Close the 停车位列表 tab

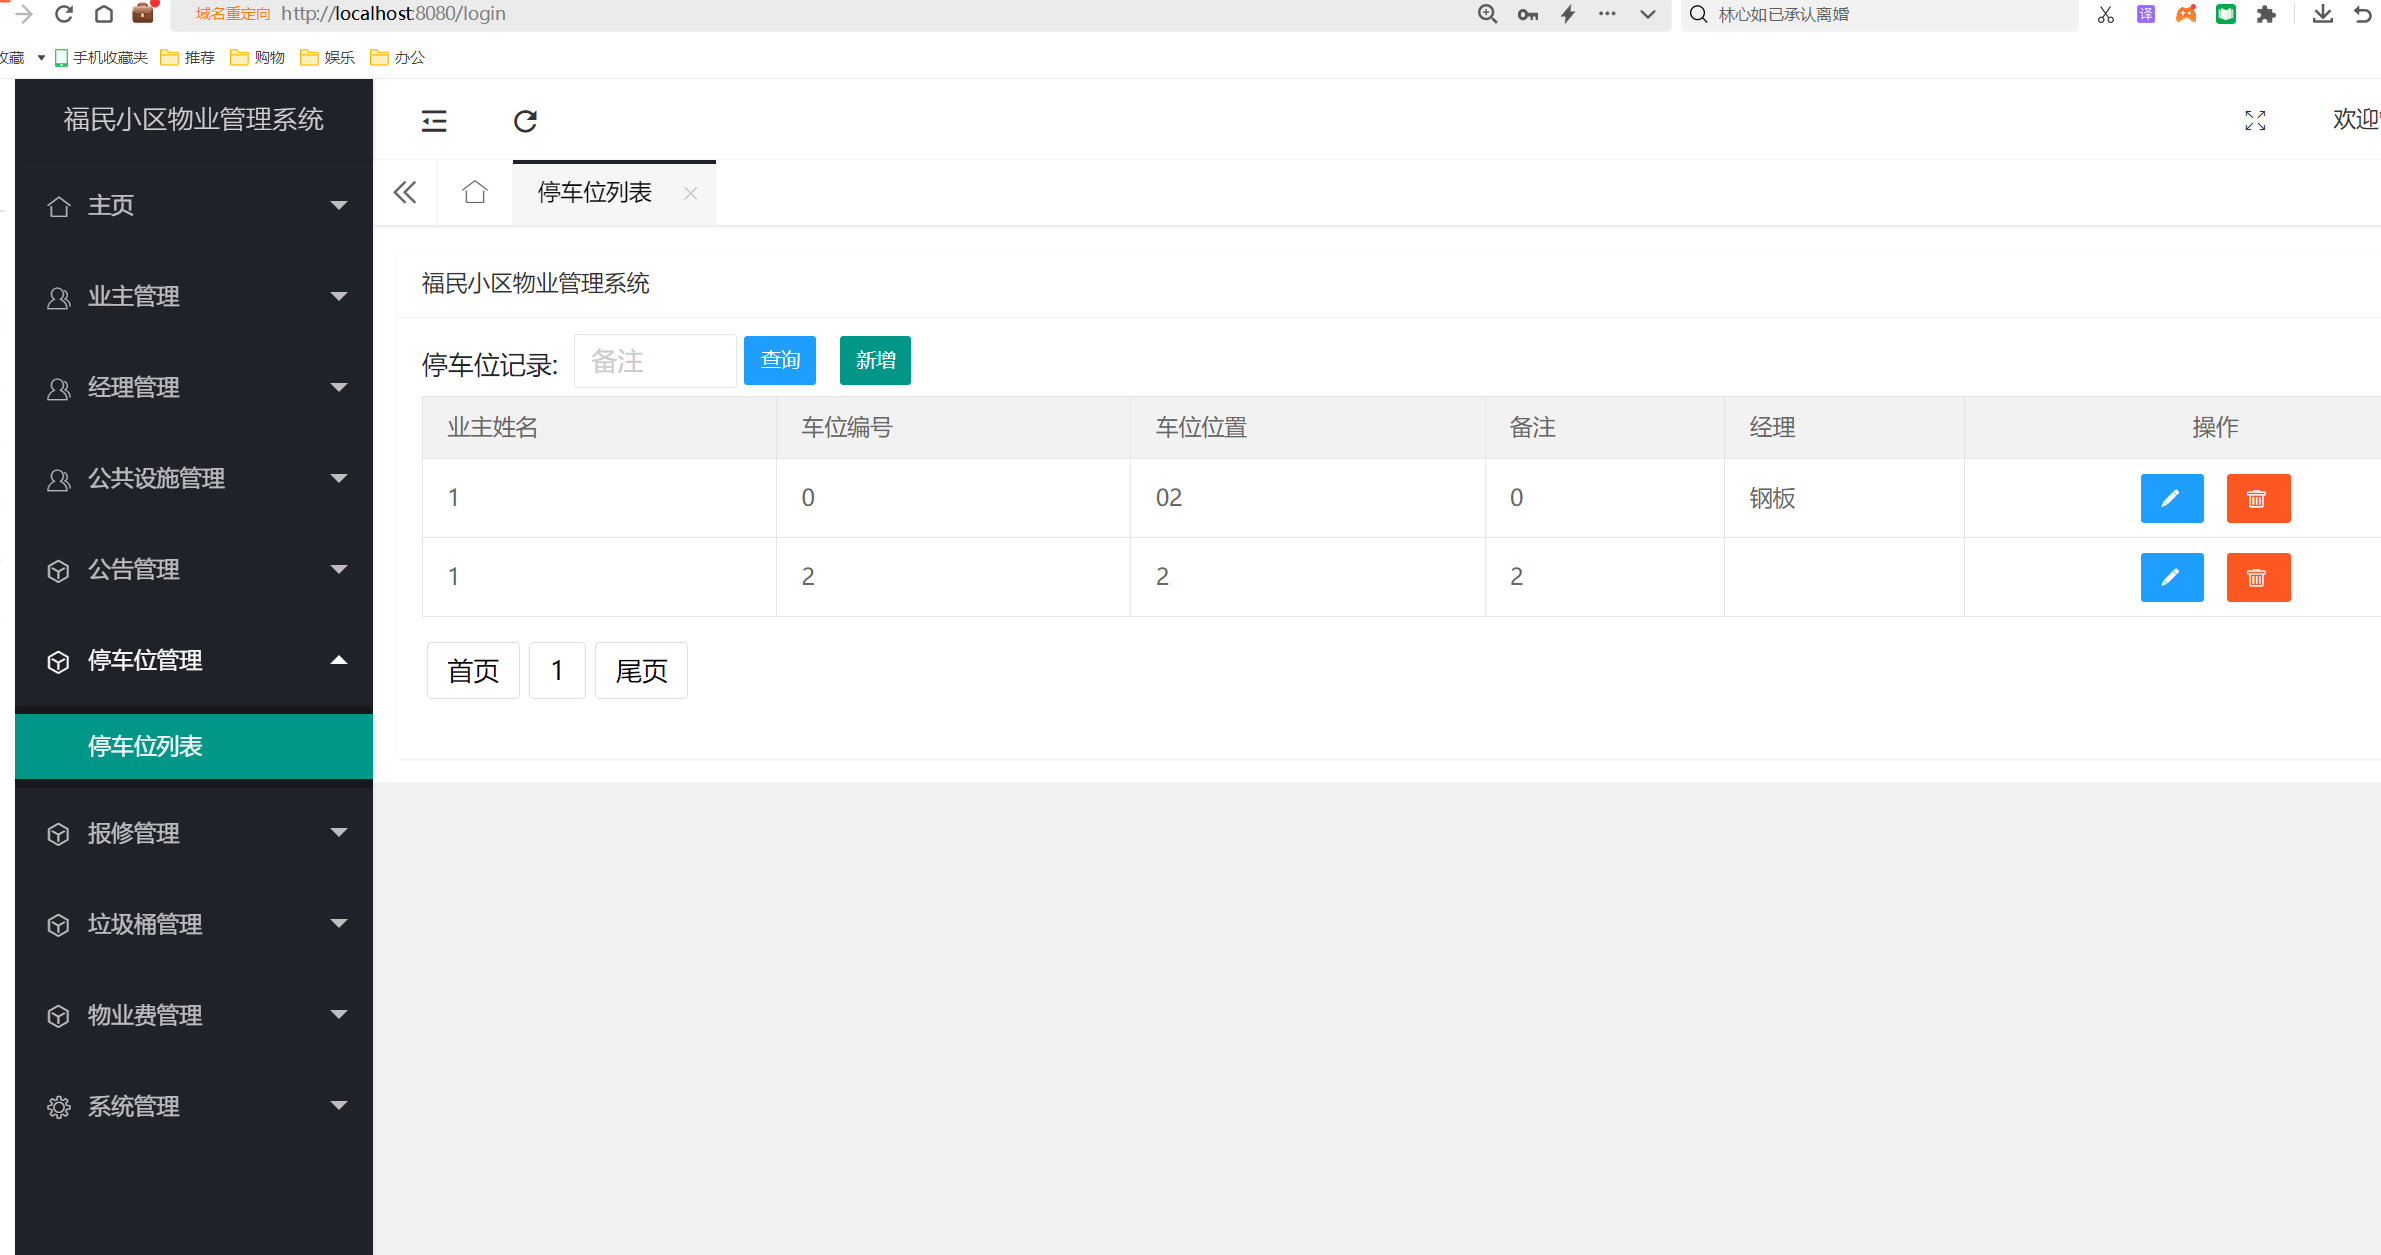tap(690, 193)
